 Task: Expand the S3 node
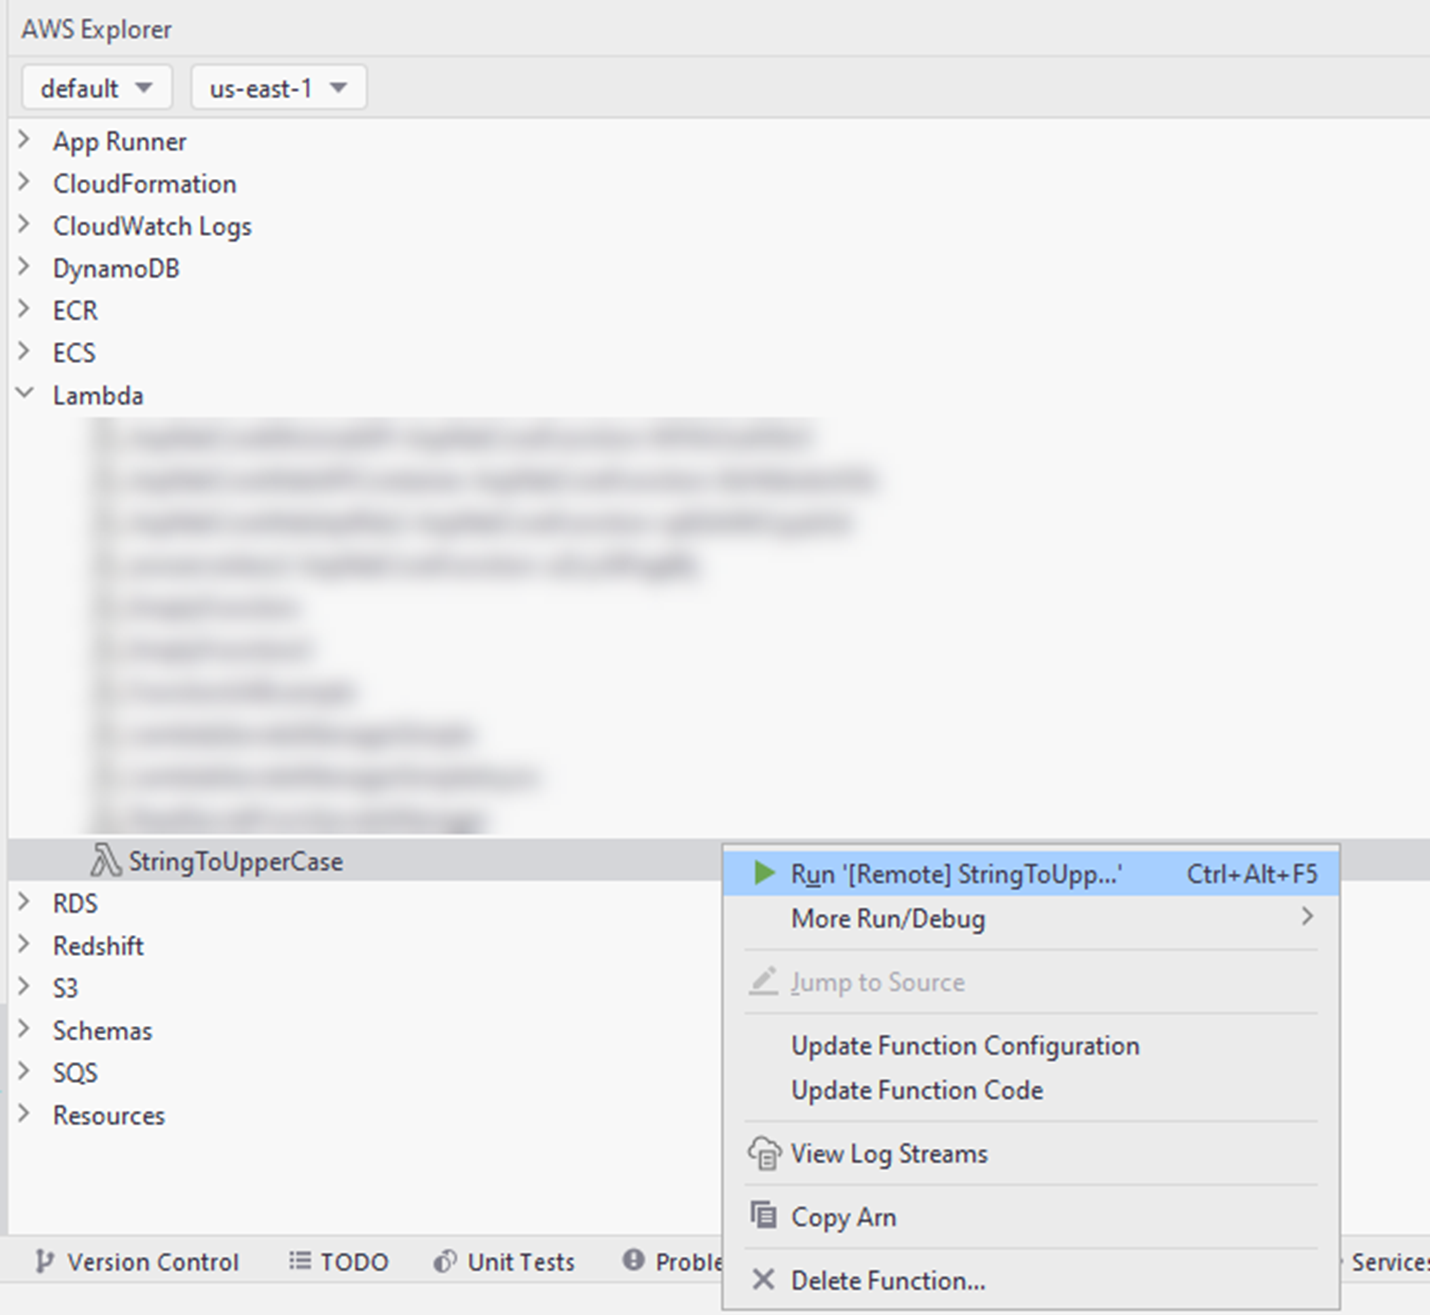click(25, 987)
